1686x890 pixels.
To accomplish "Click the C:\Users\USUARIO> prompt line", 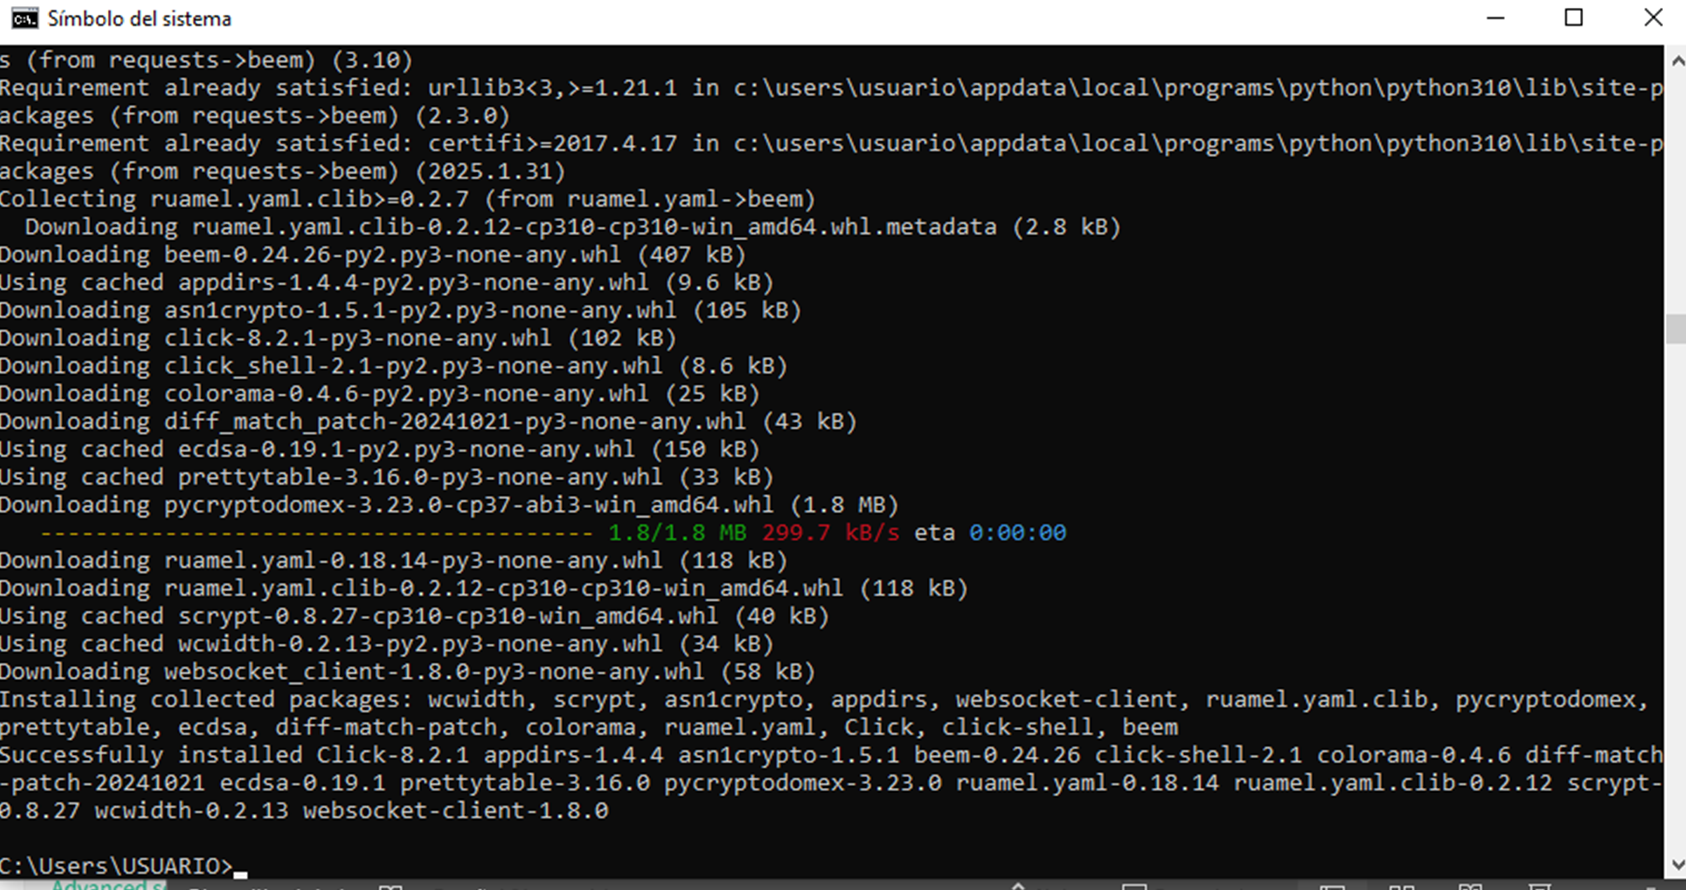I will click(116, 866).
